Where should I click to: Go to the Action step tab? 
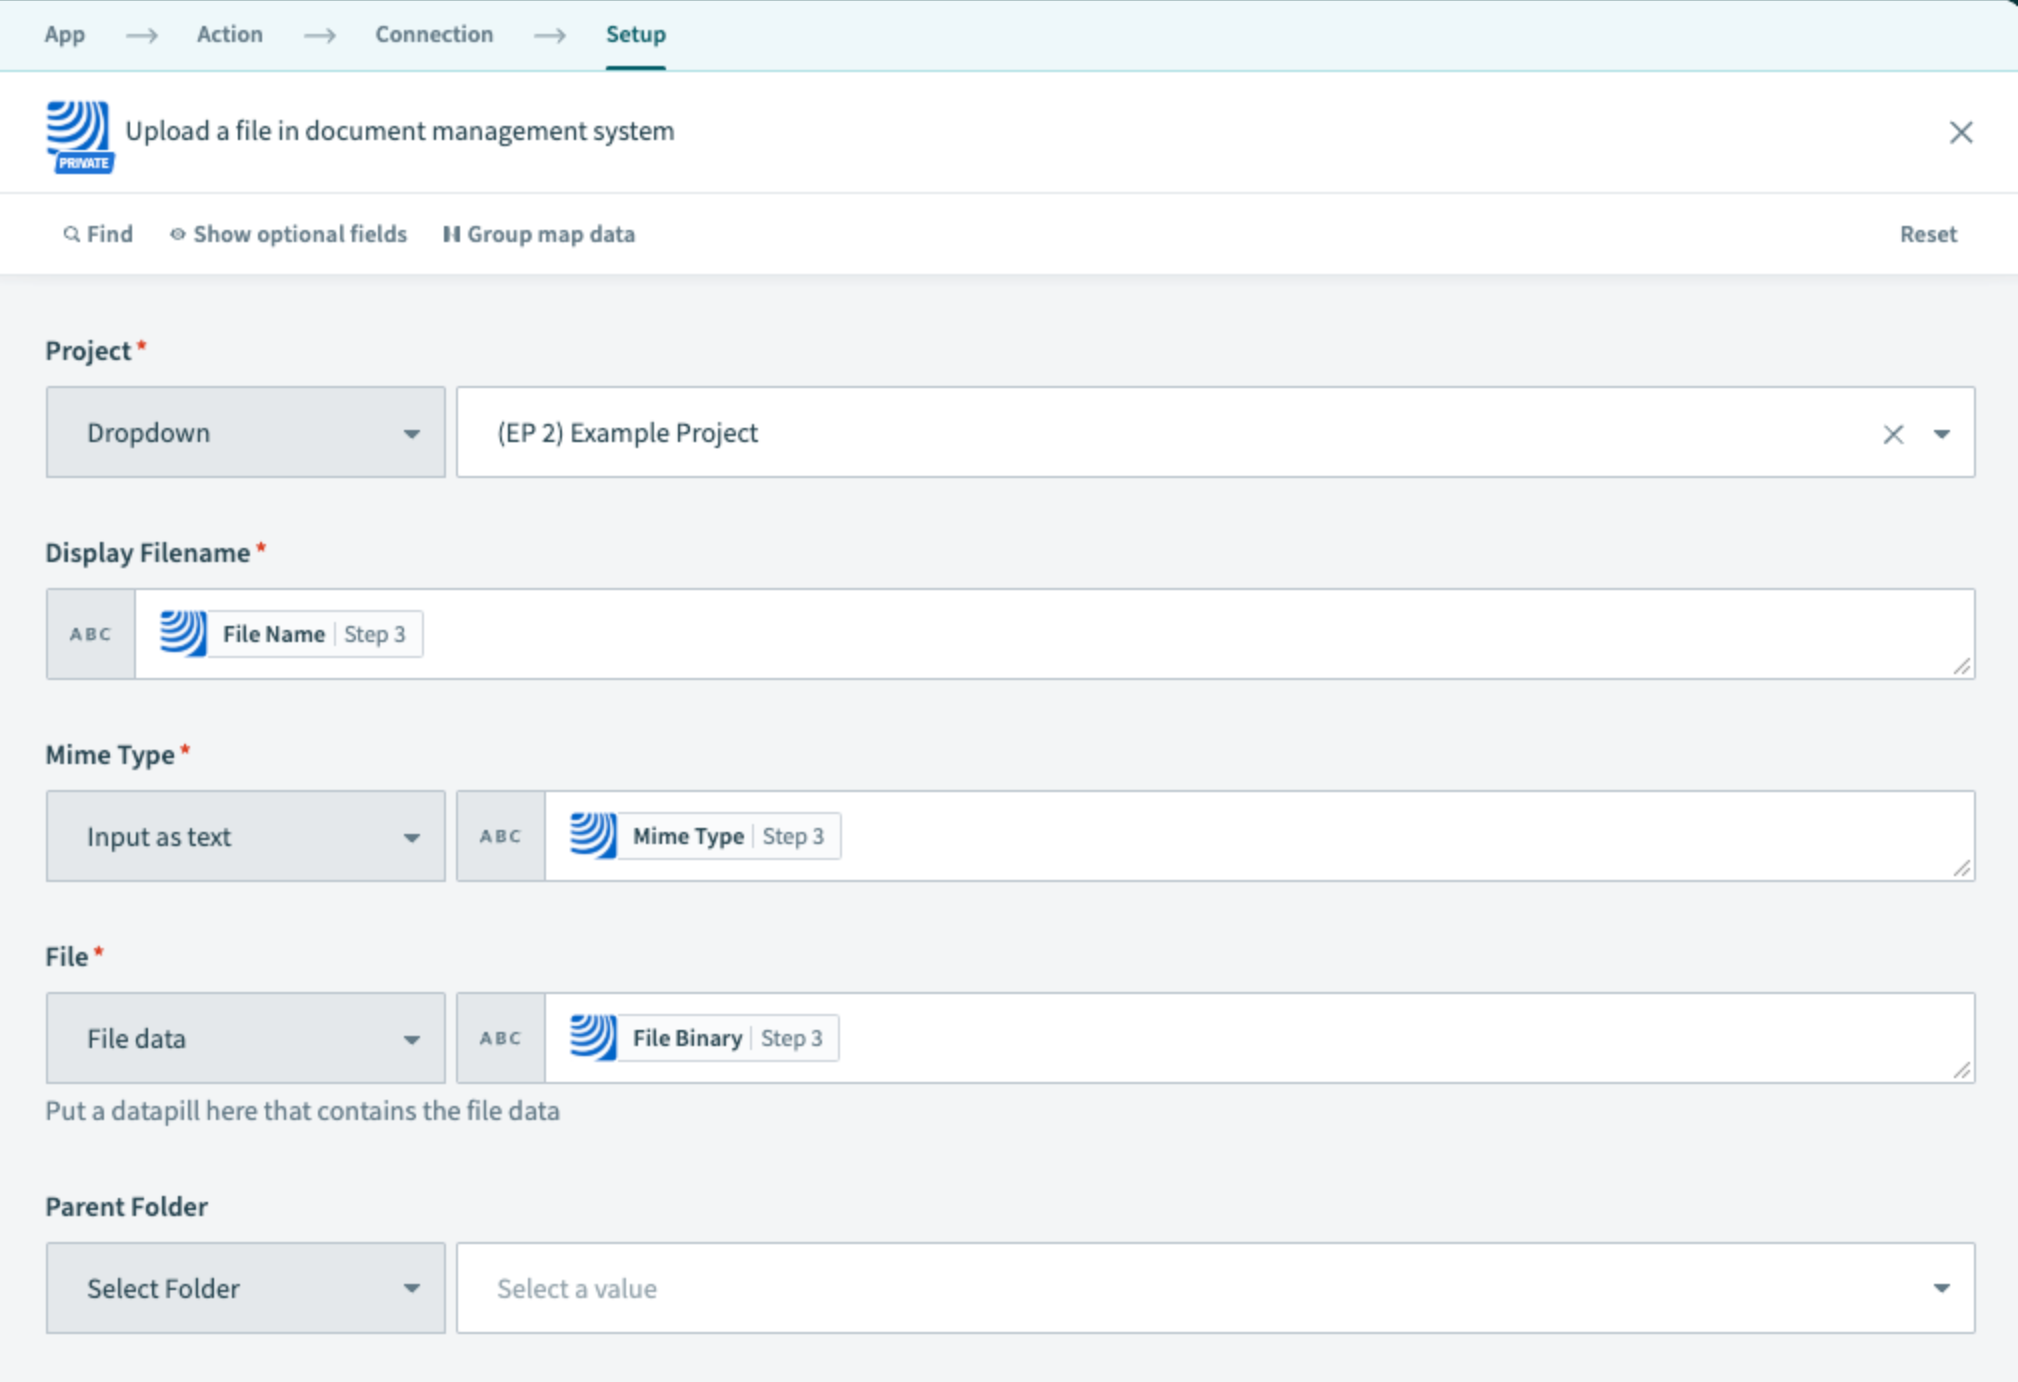click(229, 35)
